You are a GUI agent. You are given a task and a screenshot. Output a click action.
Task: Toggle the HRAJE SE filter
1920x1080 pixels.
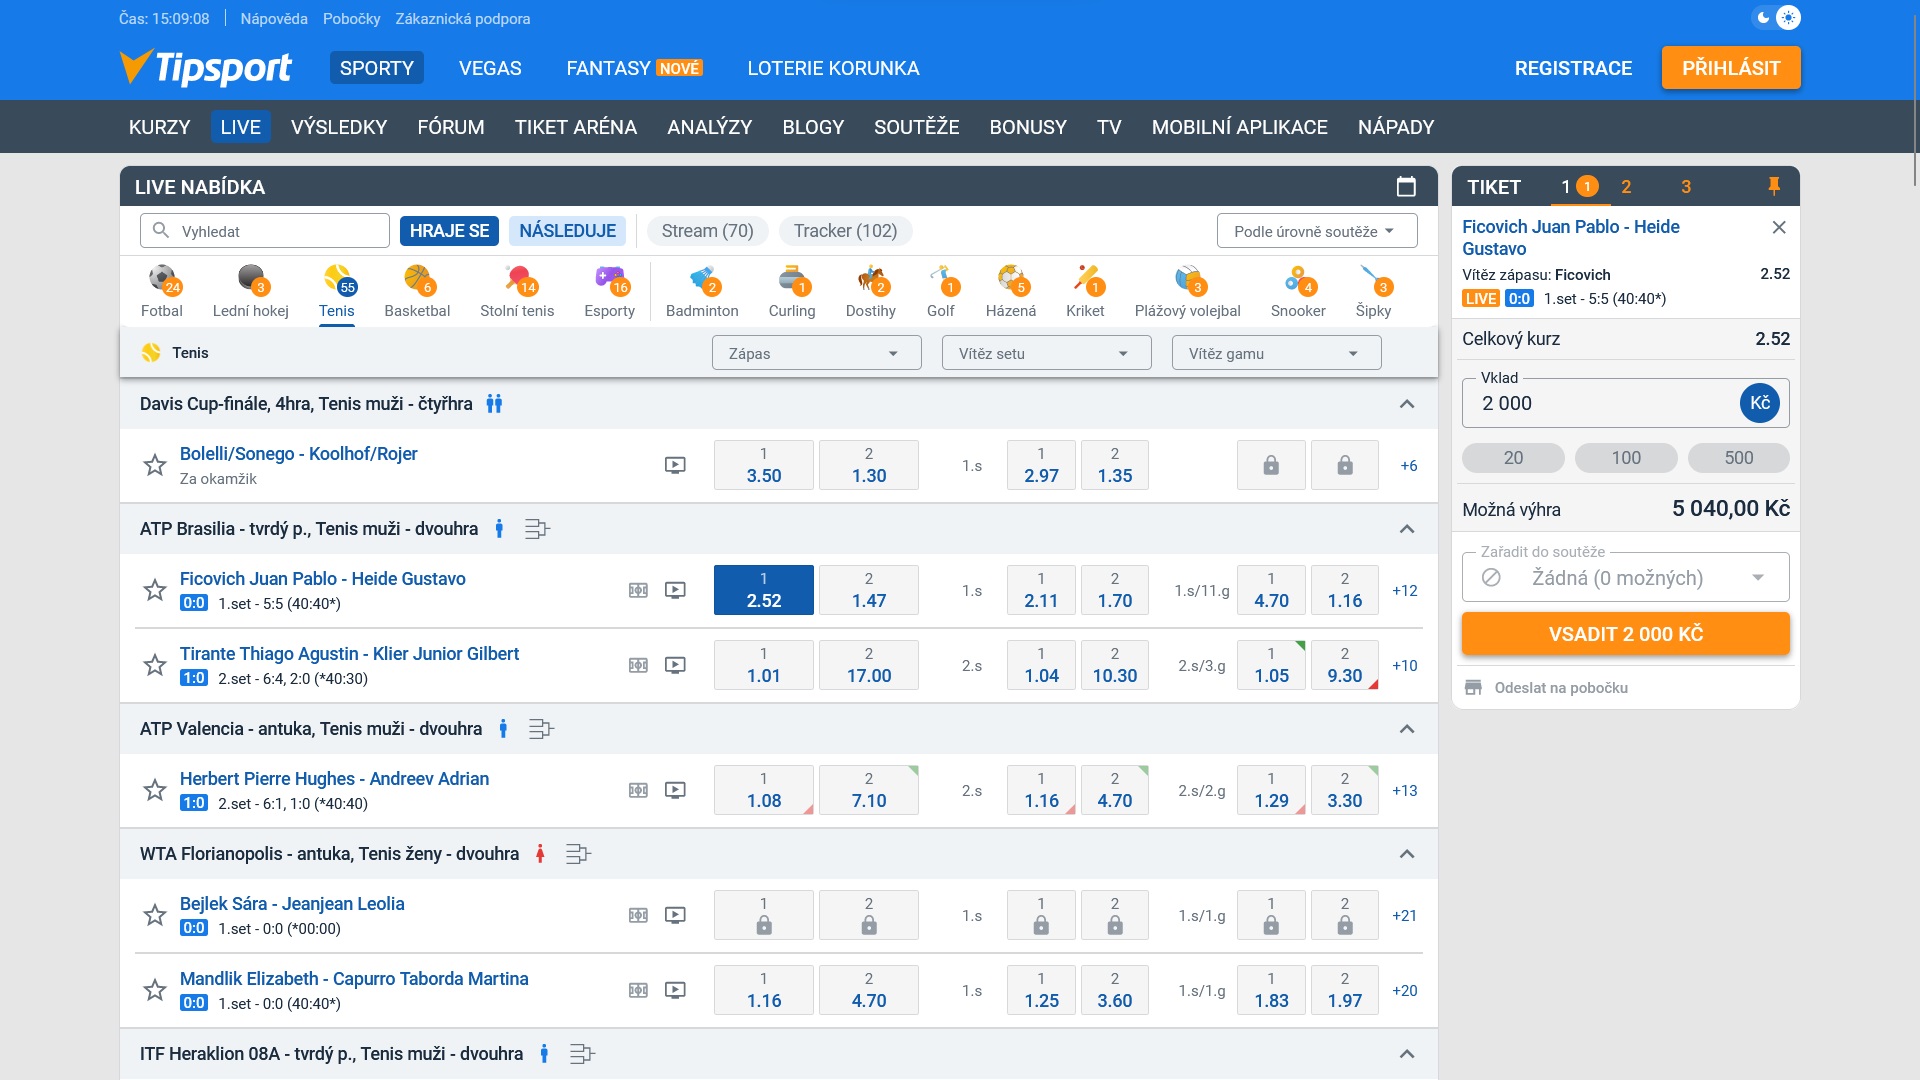[449, 231]
